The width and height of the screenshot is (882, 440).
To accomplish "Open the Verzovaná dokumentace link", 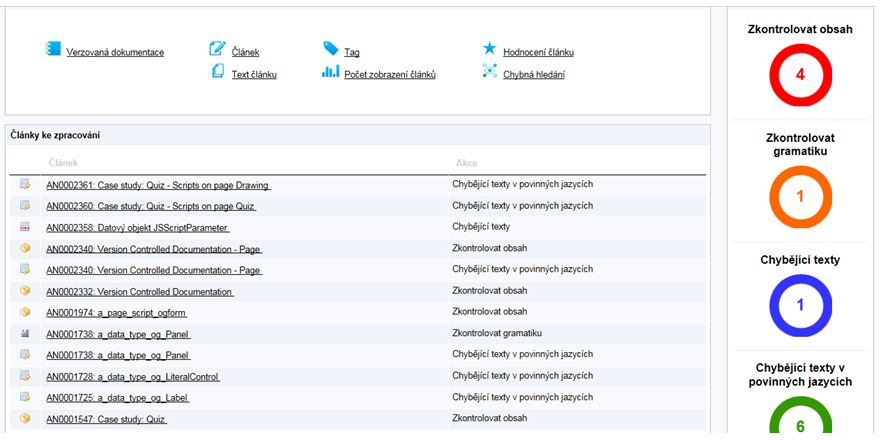I will tap(115, 52).
